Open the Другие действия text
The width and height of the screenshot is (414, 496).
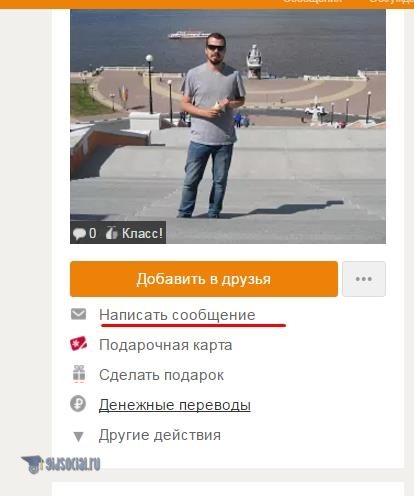[x=160, y=435]
